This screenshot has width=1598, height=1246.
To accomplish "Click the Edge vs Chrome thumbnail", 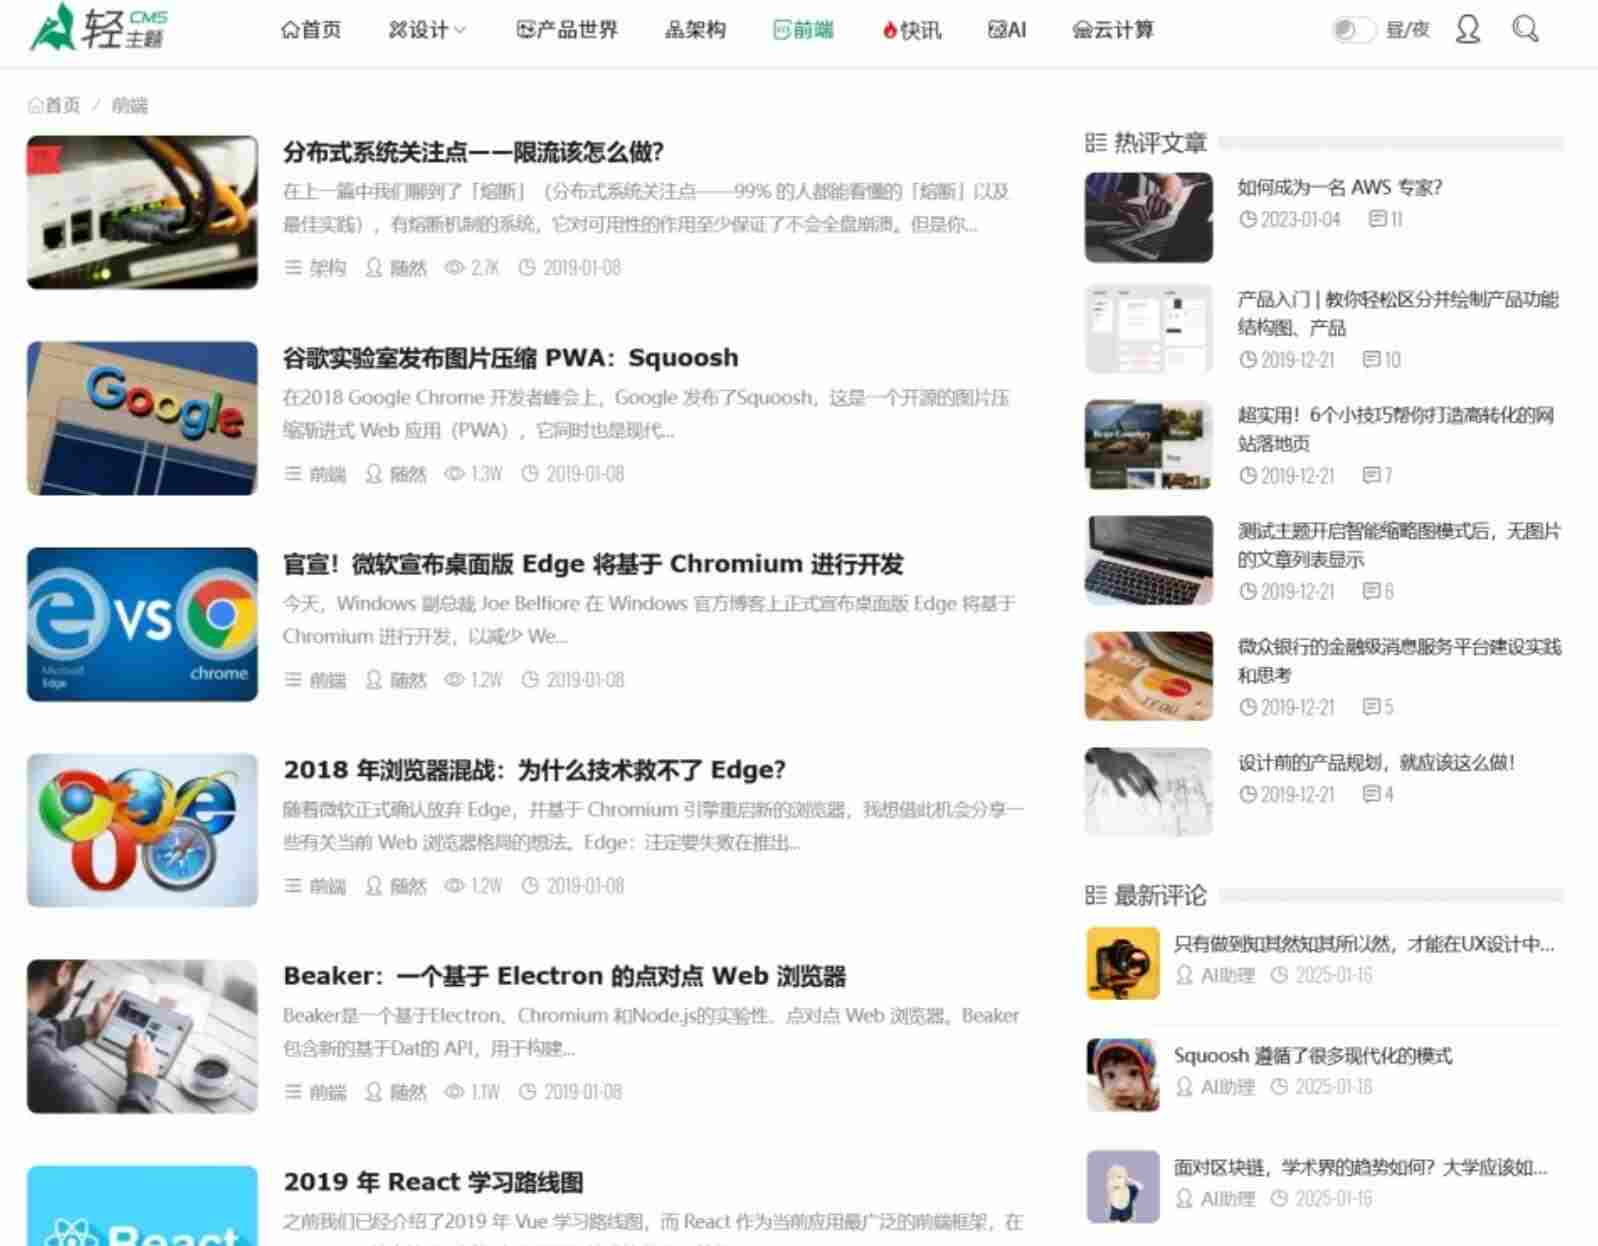I will pos(142,624).
